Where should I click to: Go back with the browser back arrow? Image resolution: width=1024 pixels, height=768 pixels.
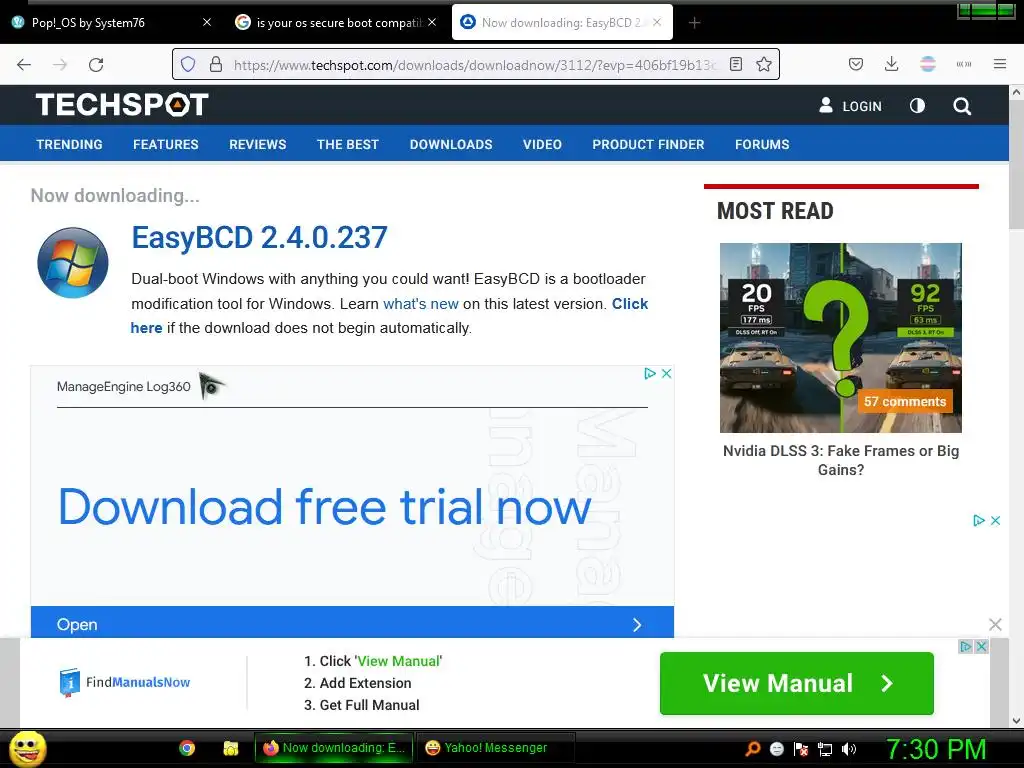point(24,65)
